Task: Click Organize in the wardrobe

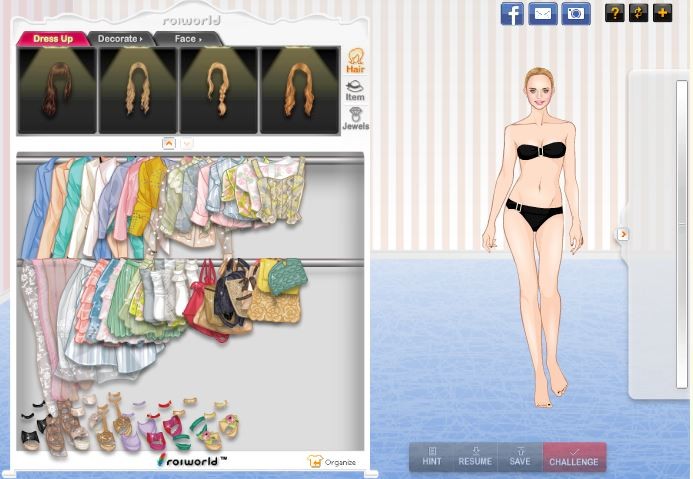Action: coord(332,462)
